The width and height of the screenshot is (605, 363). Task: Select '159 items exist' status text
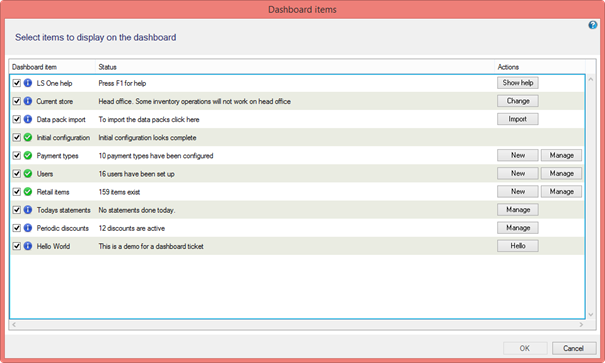(x=119, y=192)
